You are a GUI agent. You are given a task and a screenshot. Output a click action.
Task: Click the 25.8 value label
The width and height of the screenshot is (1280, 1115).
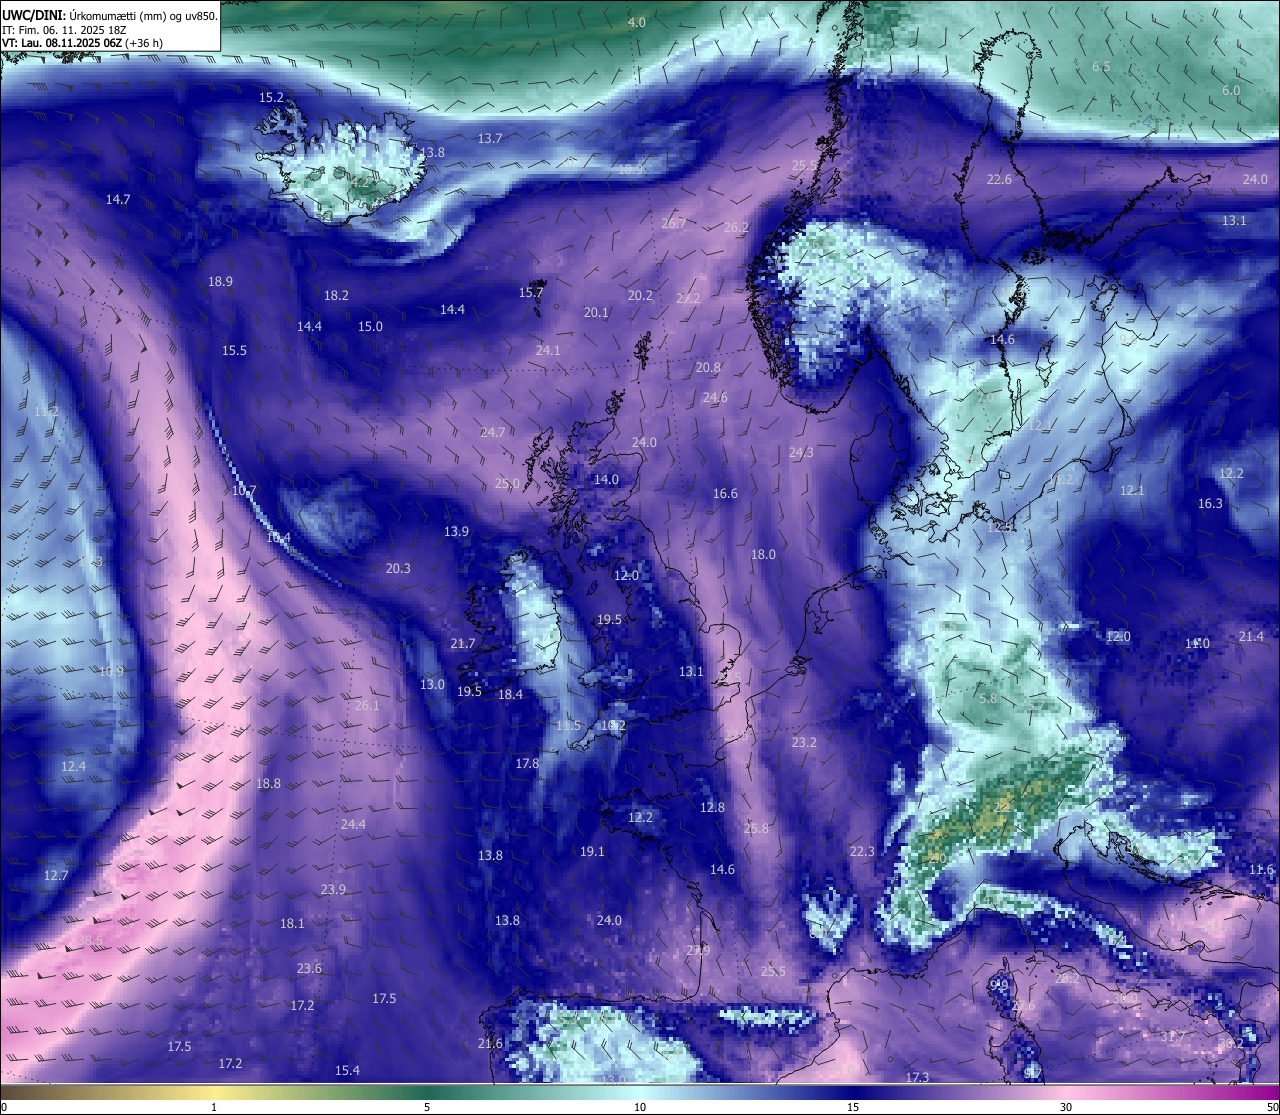click(757, 829)
